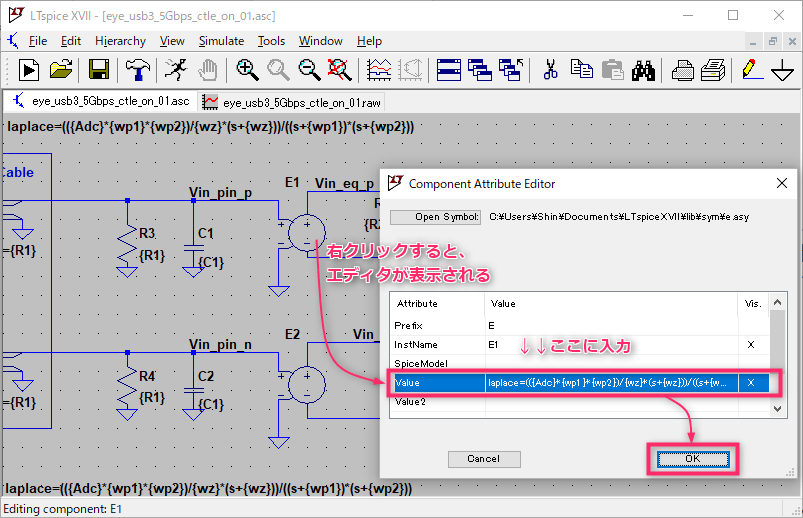The image size is (803, 518).
Task: Open the View menu
Action: 172,41
